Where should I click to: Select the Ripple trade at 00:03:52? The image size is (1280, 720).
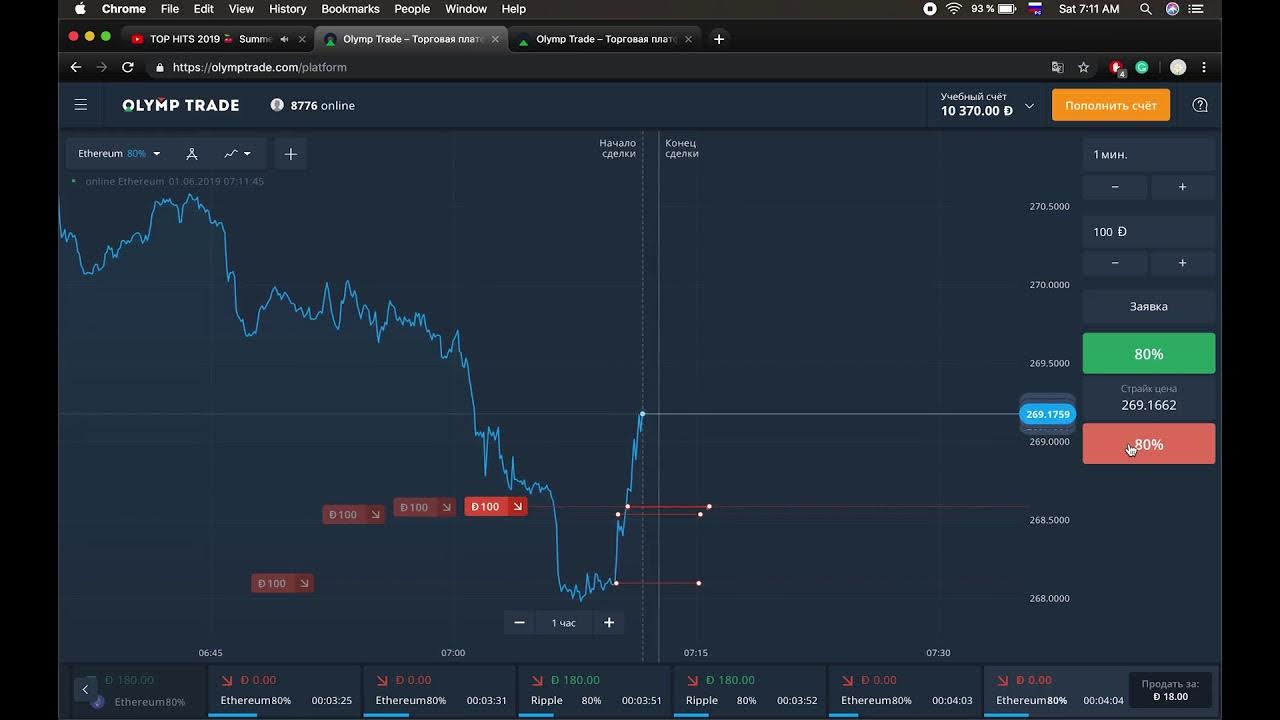pyautogui.click(x=750, y=691)
